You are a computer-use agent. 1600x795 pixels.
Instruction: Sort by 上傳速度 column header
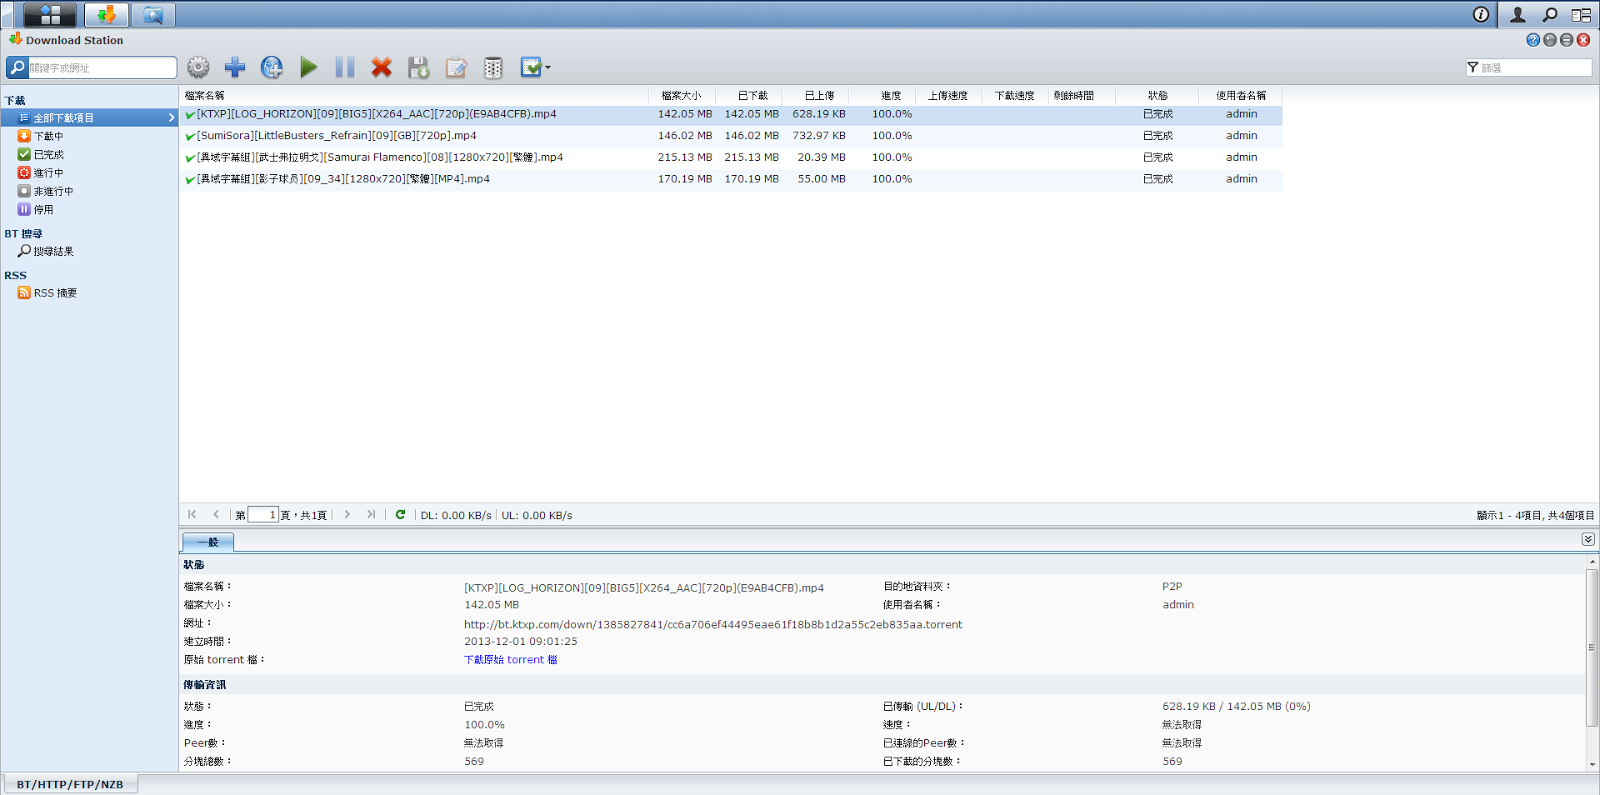pos(949,96)
